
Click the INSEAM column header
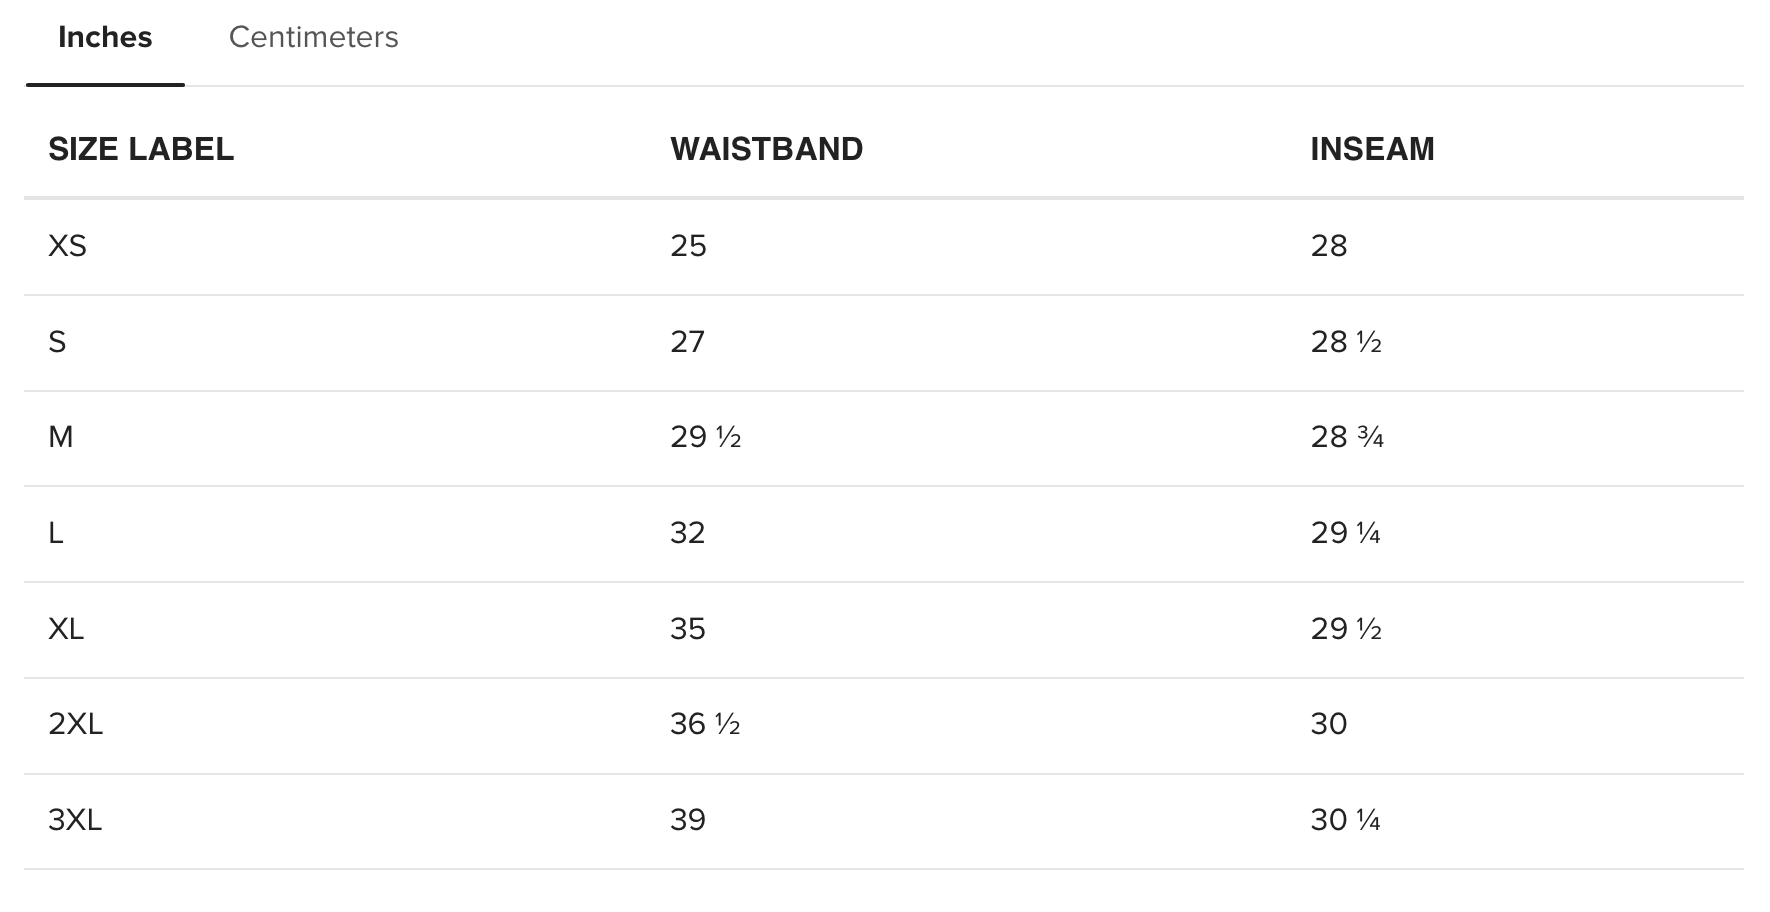pos(1372,149)
